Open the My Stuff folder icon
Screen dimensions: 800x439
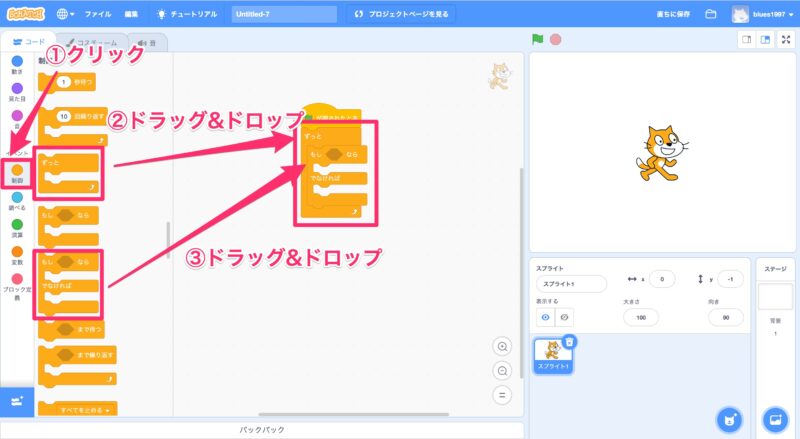coord(711,14)
